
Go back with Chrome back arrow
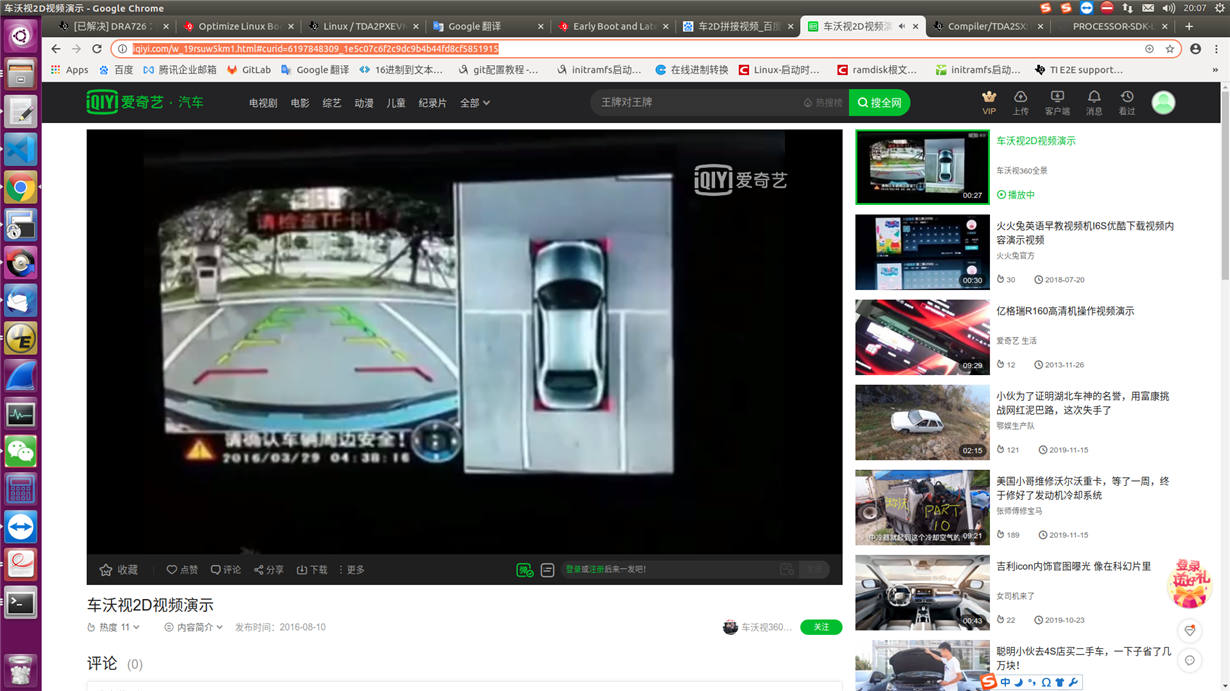pos(56,48)
